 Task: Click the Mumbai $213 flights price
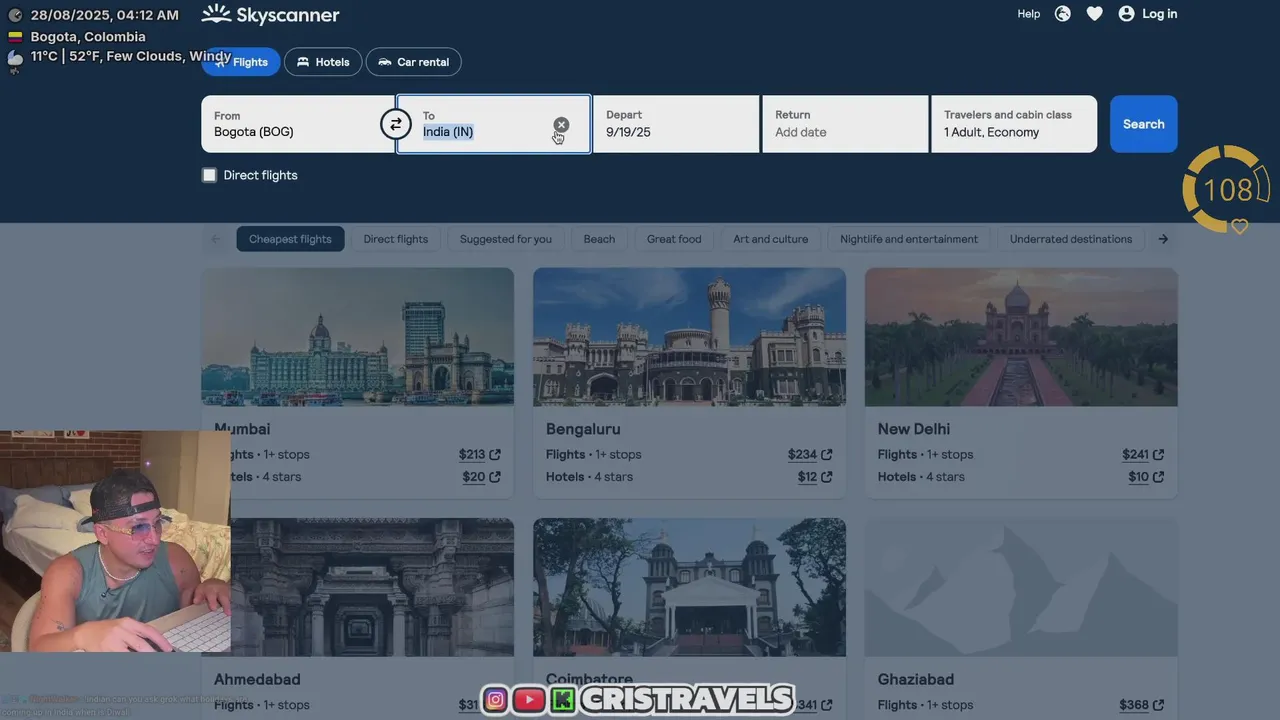tap(472, 455)
